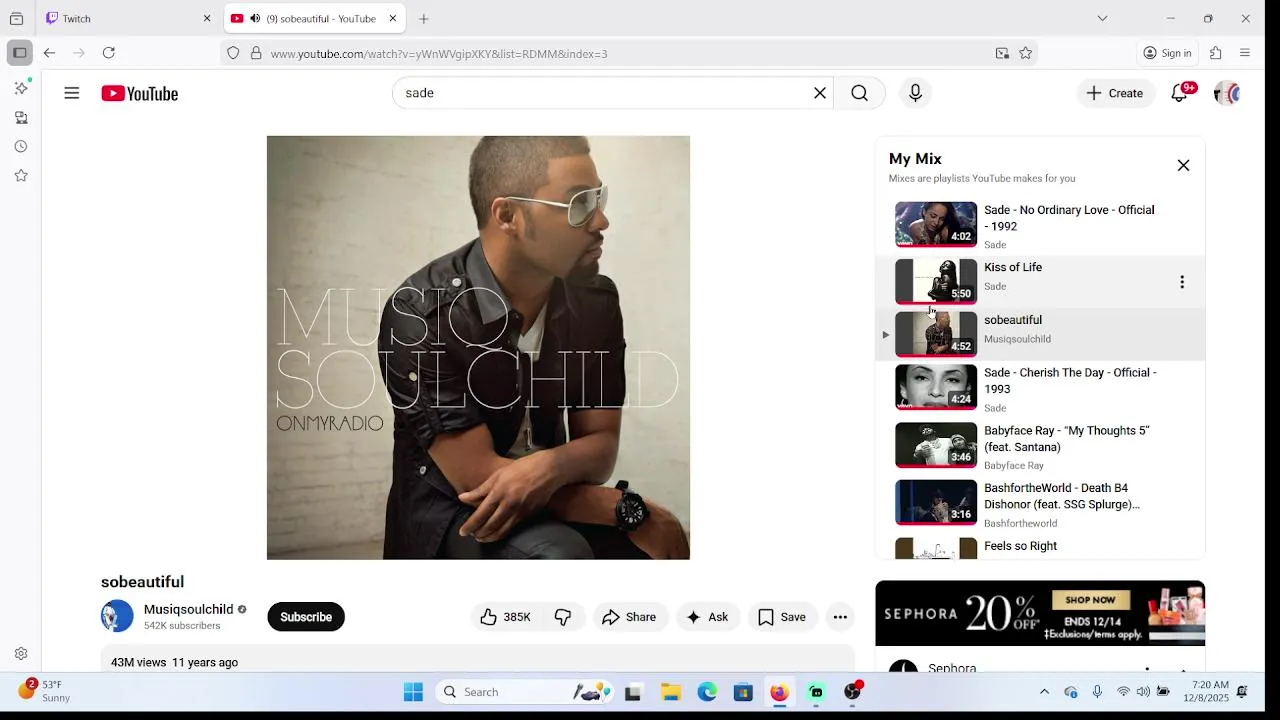Screen dimensions: 1280x720
Task: Play Feels so Right from the mix
Action: tap(1040, 547)
